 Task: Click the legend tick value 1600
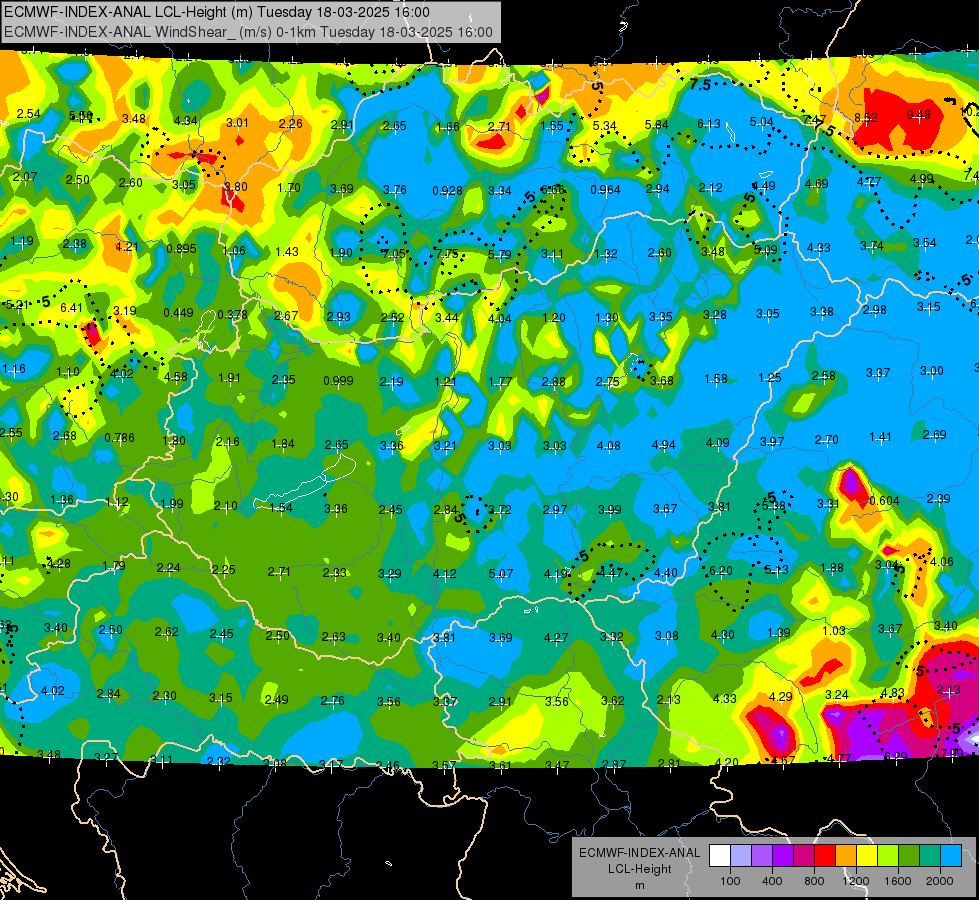(898, 881)
